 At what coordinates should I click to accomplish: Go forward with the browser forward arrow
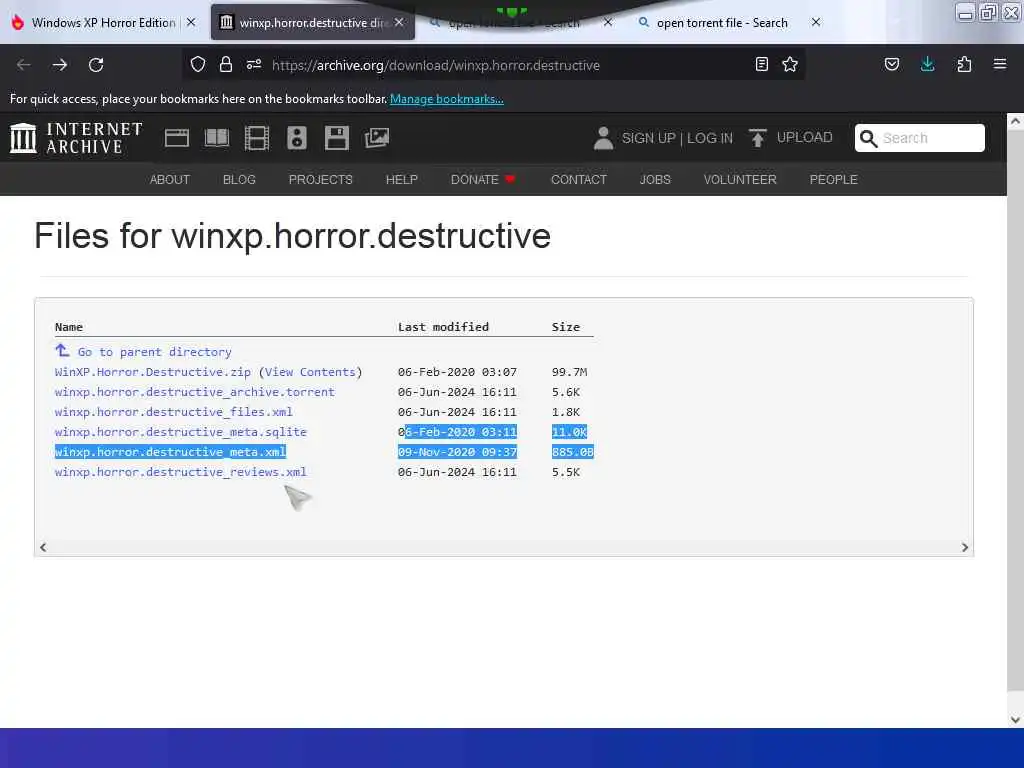pyautogui.click(x=60, y=65)
